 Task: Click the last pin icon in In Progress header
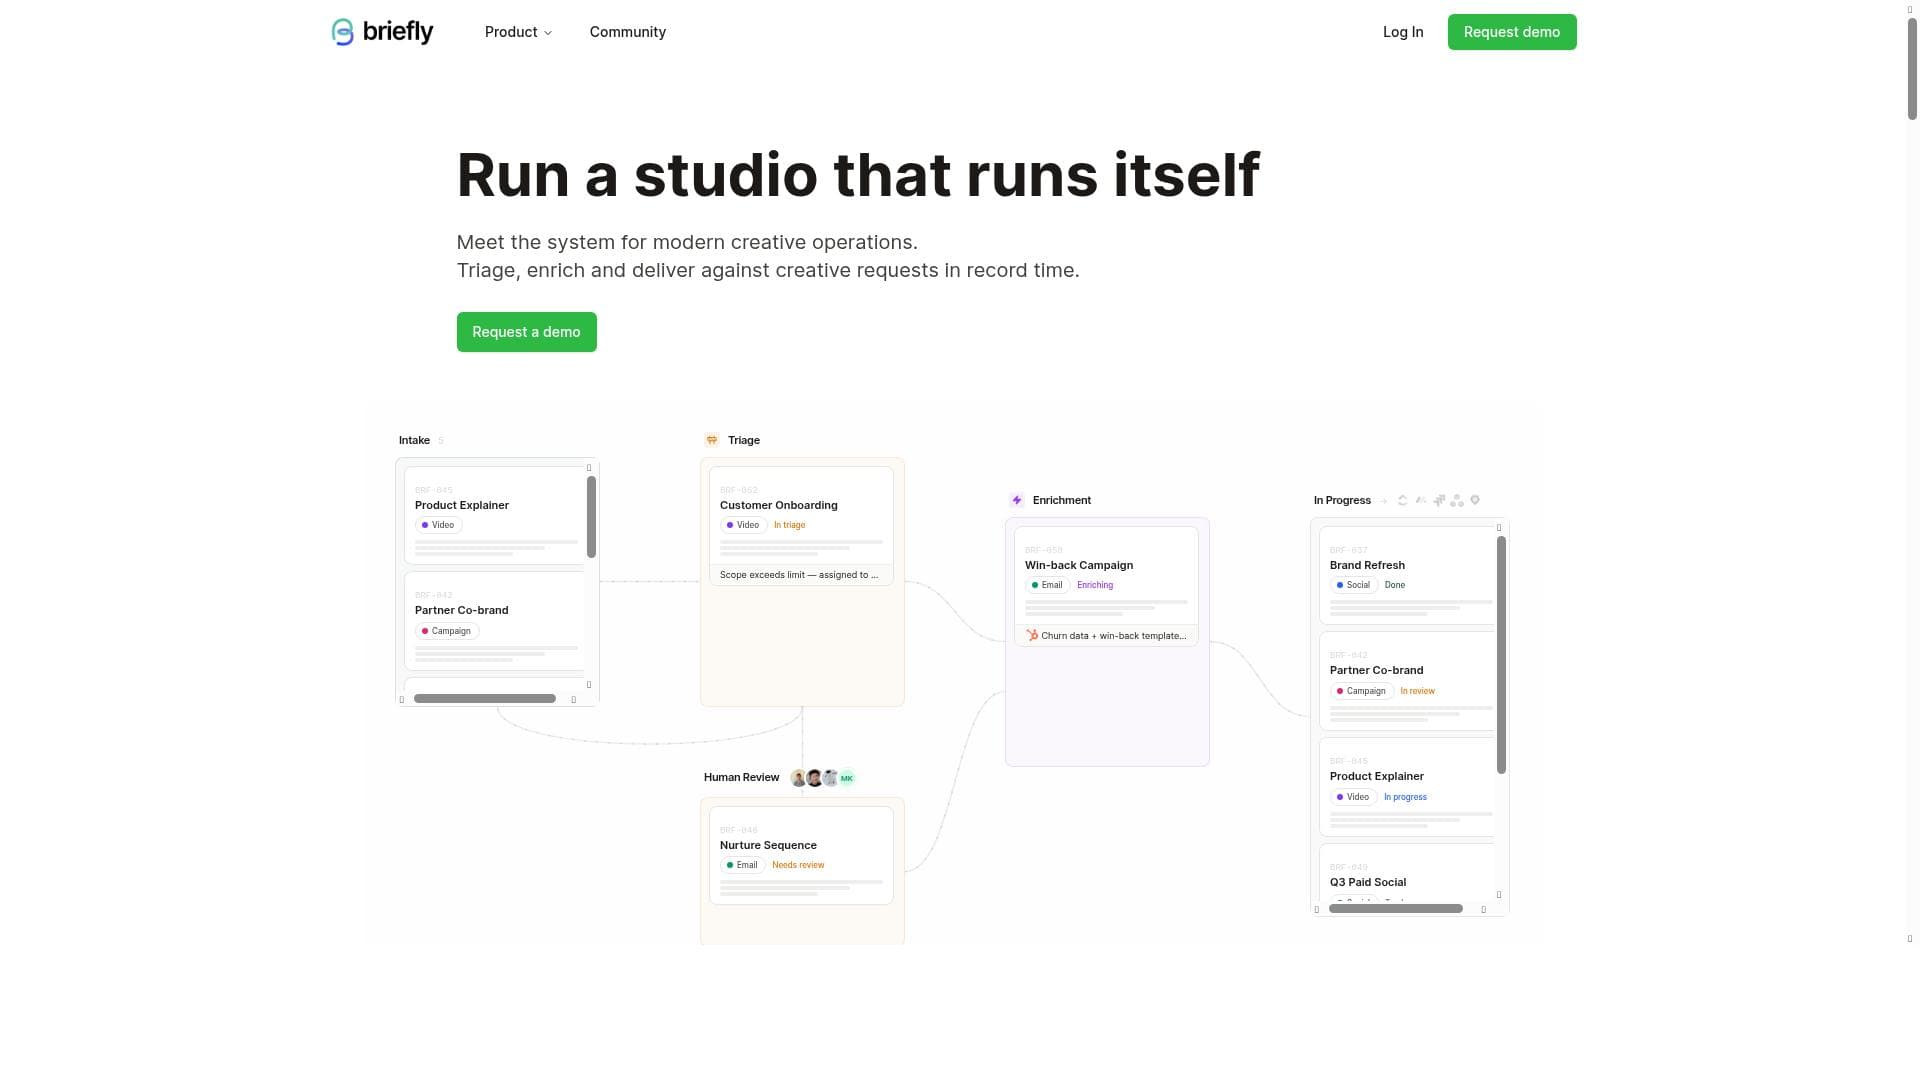1475,500
